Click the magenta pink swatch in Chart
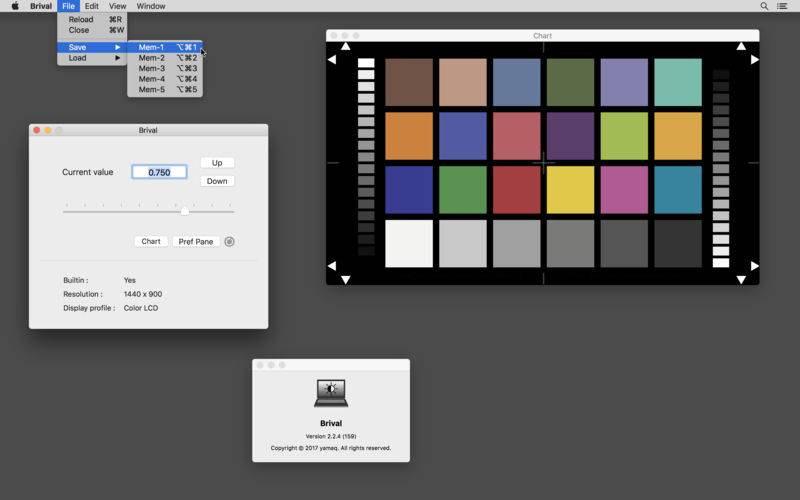 click(x=624, y=190)
